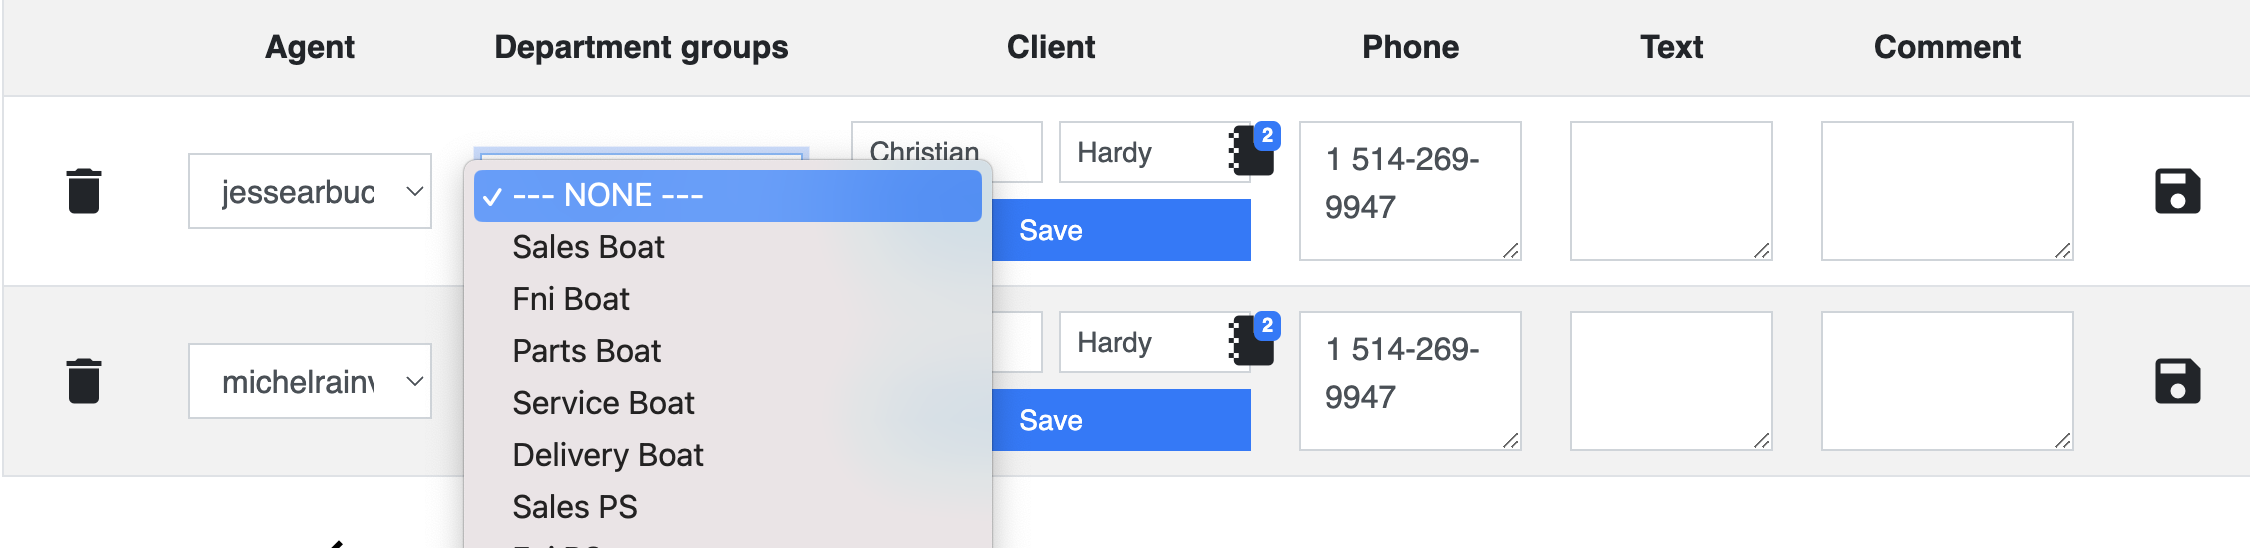Click the second row Hardy last name field
Viewport: 2250px width, 548px height.
pyautogui.click(x=1145, y=342)
